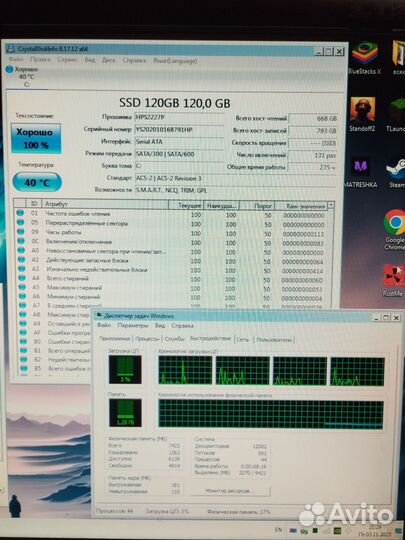Click the ID column header

point(34,204)
